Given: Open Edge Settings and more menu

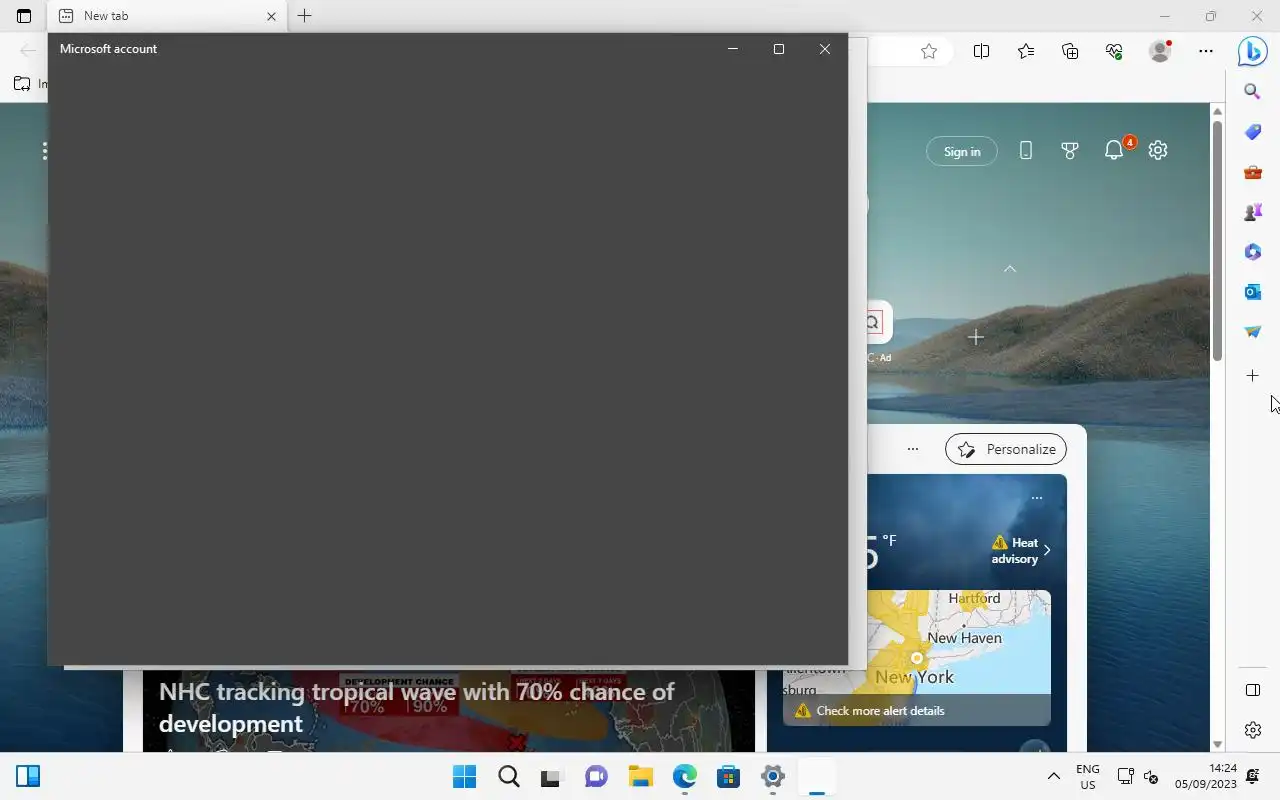Looking at the screenshot, I should pos(1206,51).
